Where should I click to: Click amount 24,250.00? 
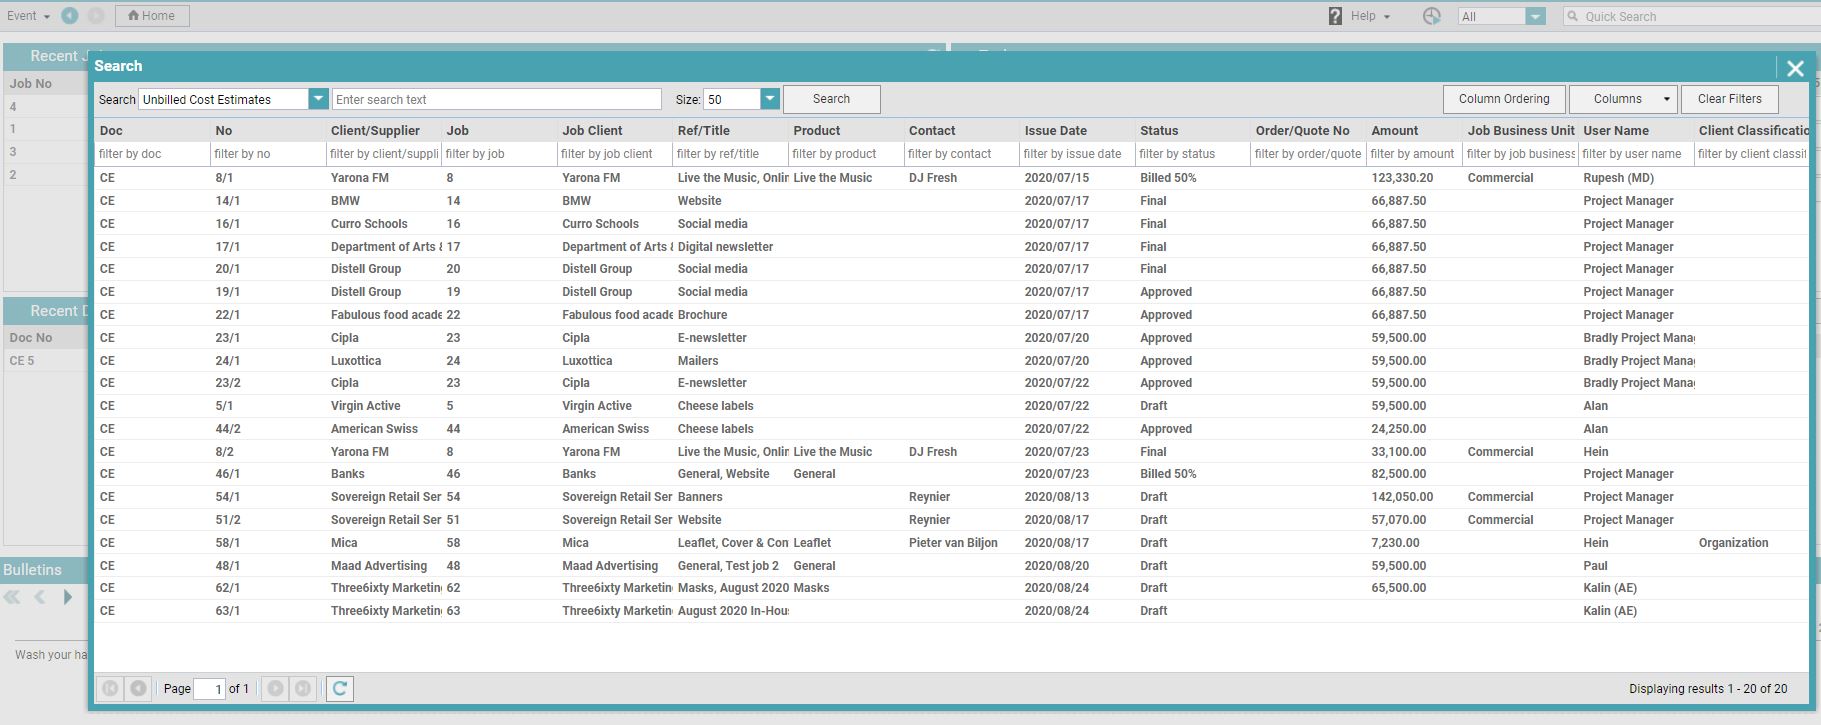(1398, 429)
